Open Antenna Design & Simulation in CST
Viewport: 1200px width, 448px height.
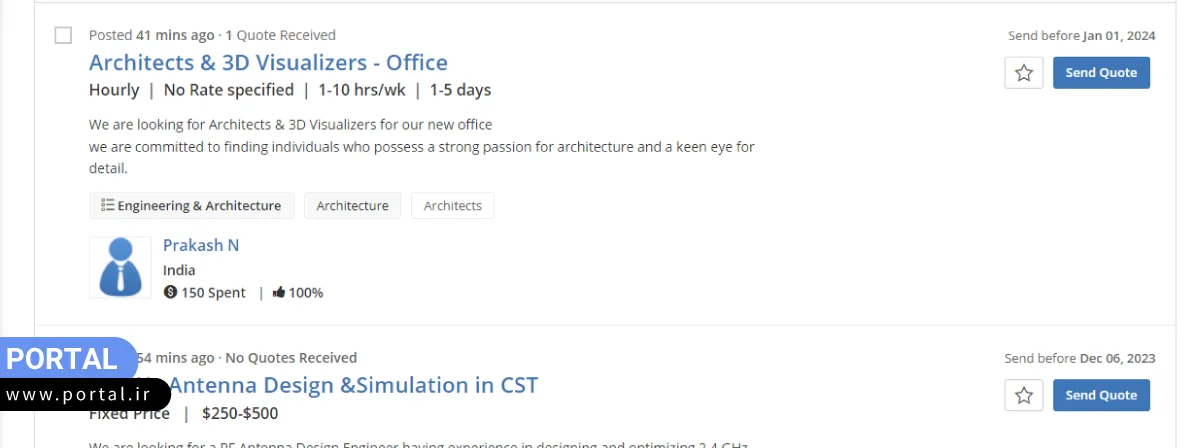tap(354, 385)
